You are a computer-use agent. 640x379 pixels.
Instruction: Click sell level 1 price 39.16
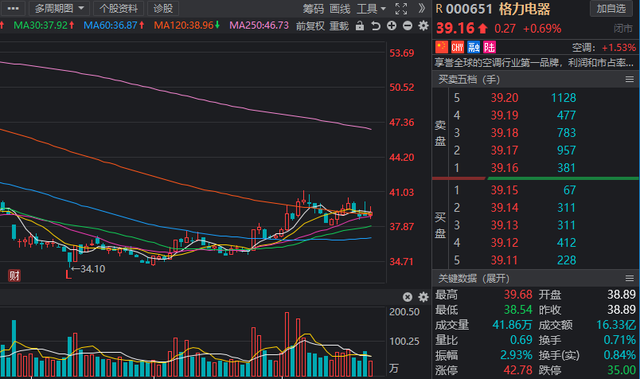[504, 168]
